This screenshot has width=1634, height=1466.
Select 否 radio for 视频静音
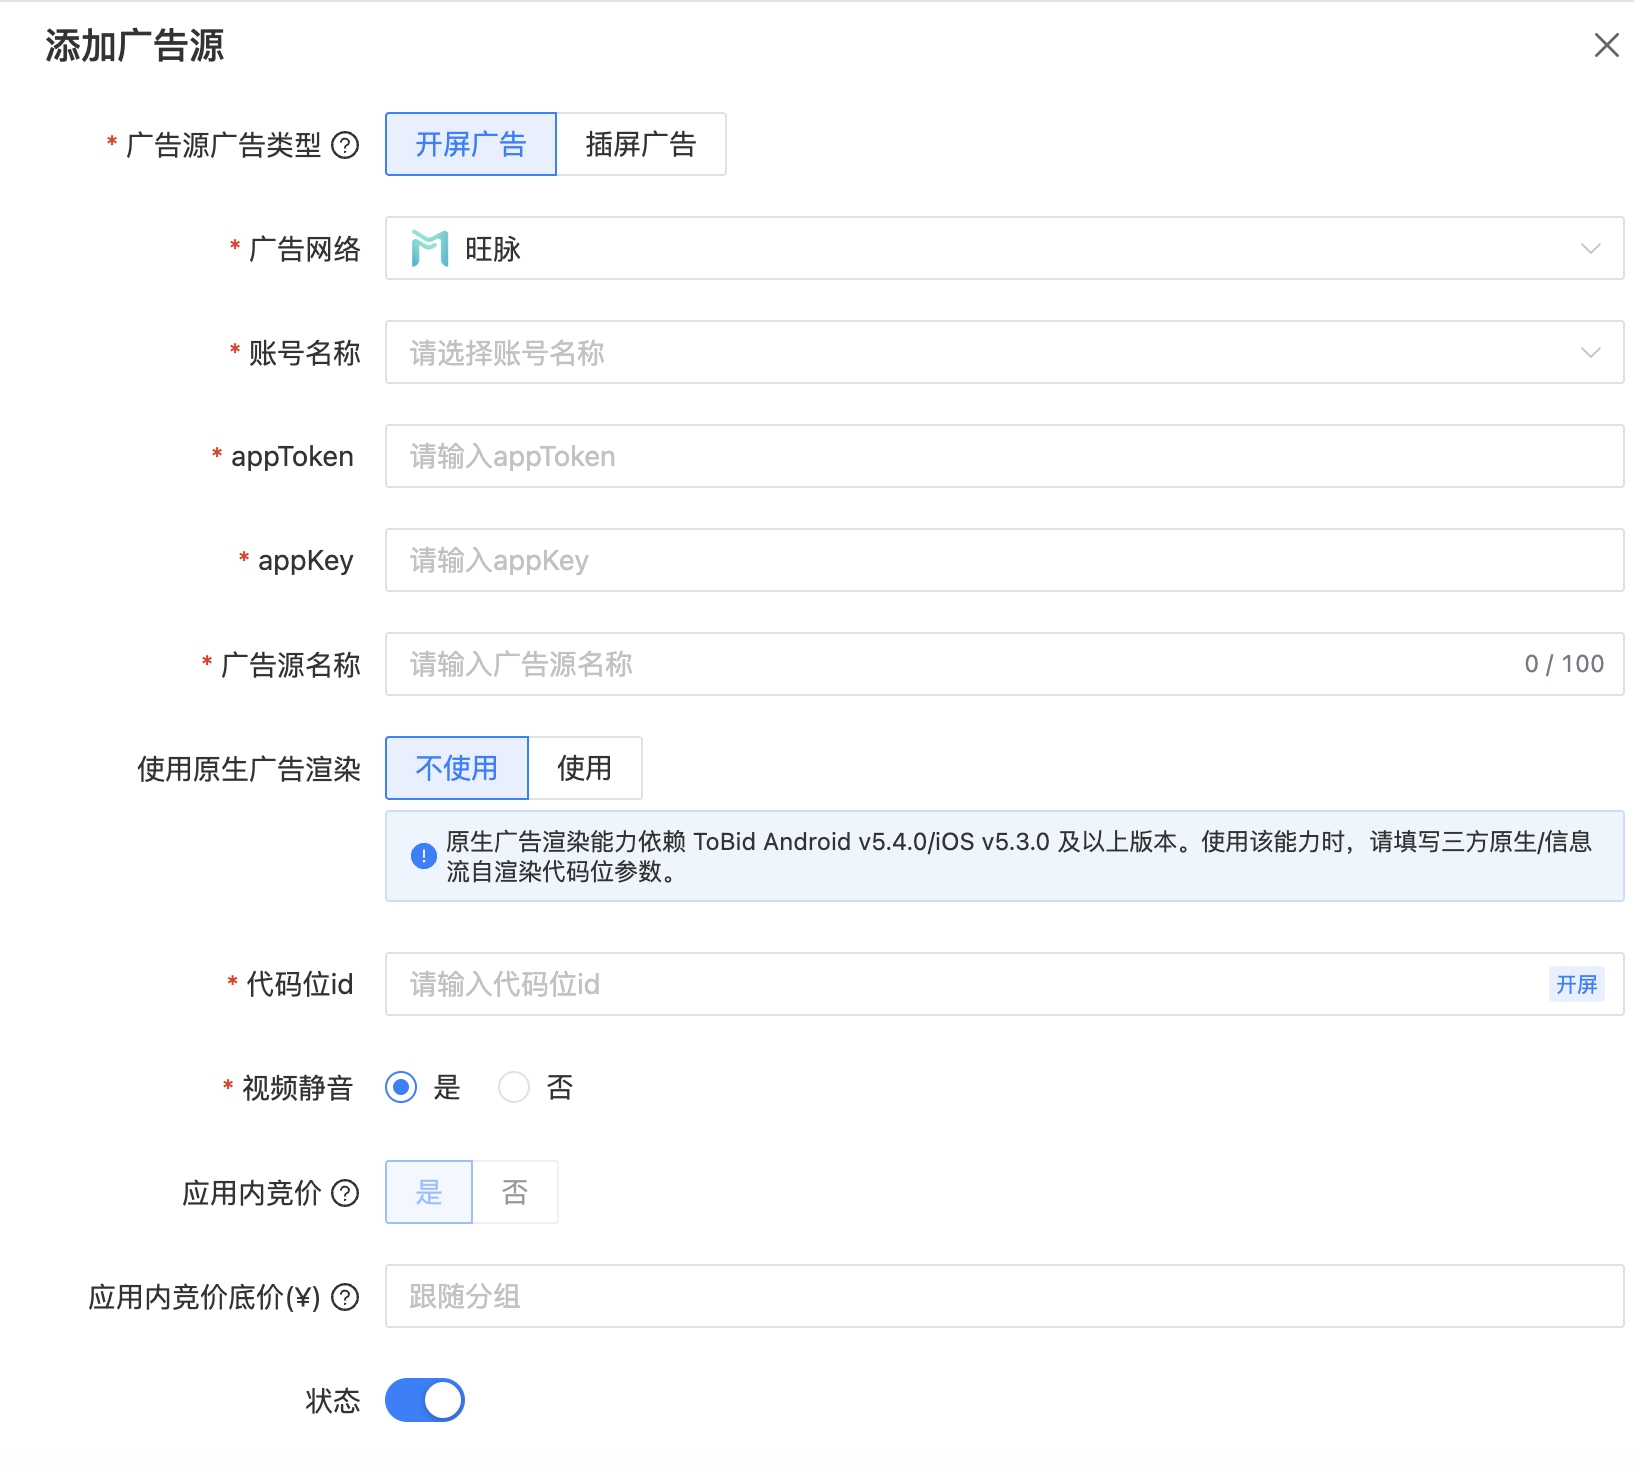(x=514, y=1087)
